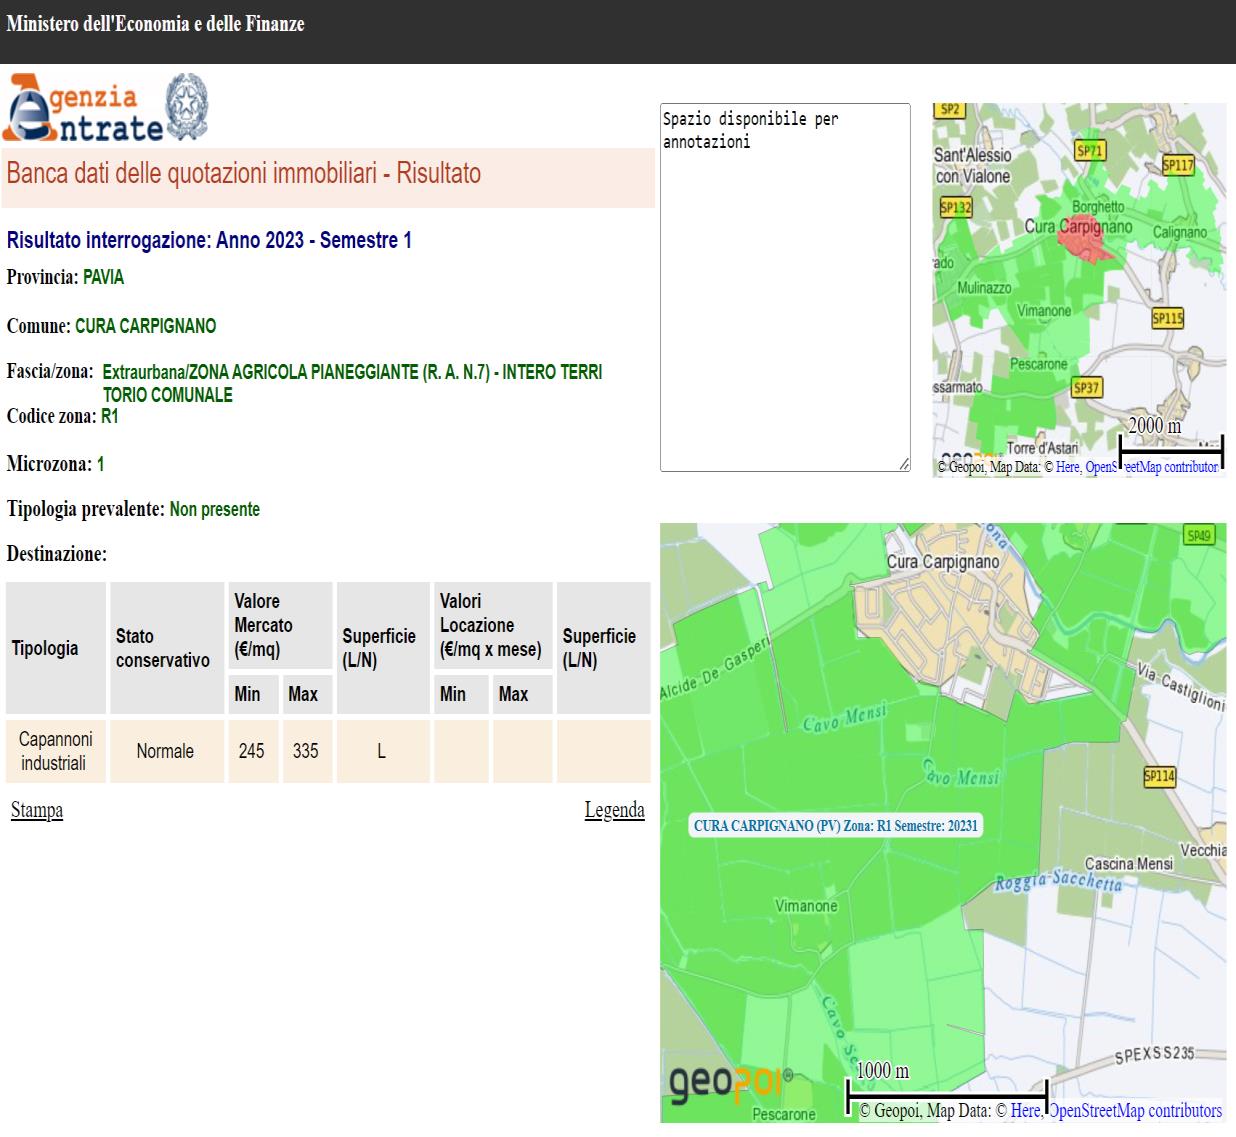This screenshot has width=1236, height=1137.
Task: Click the zone R1 Semestre 20231 map label
Action: click(836, 826)
